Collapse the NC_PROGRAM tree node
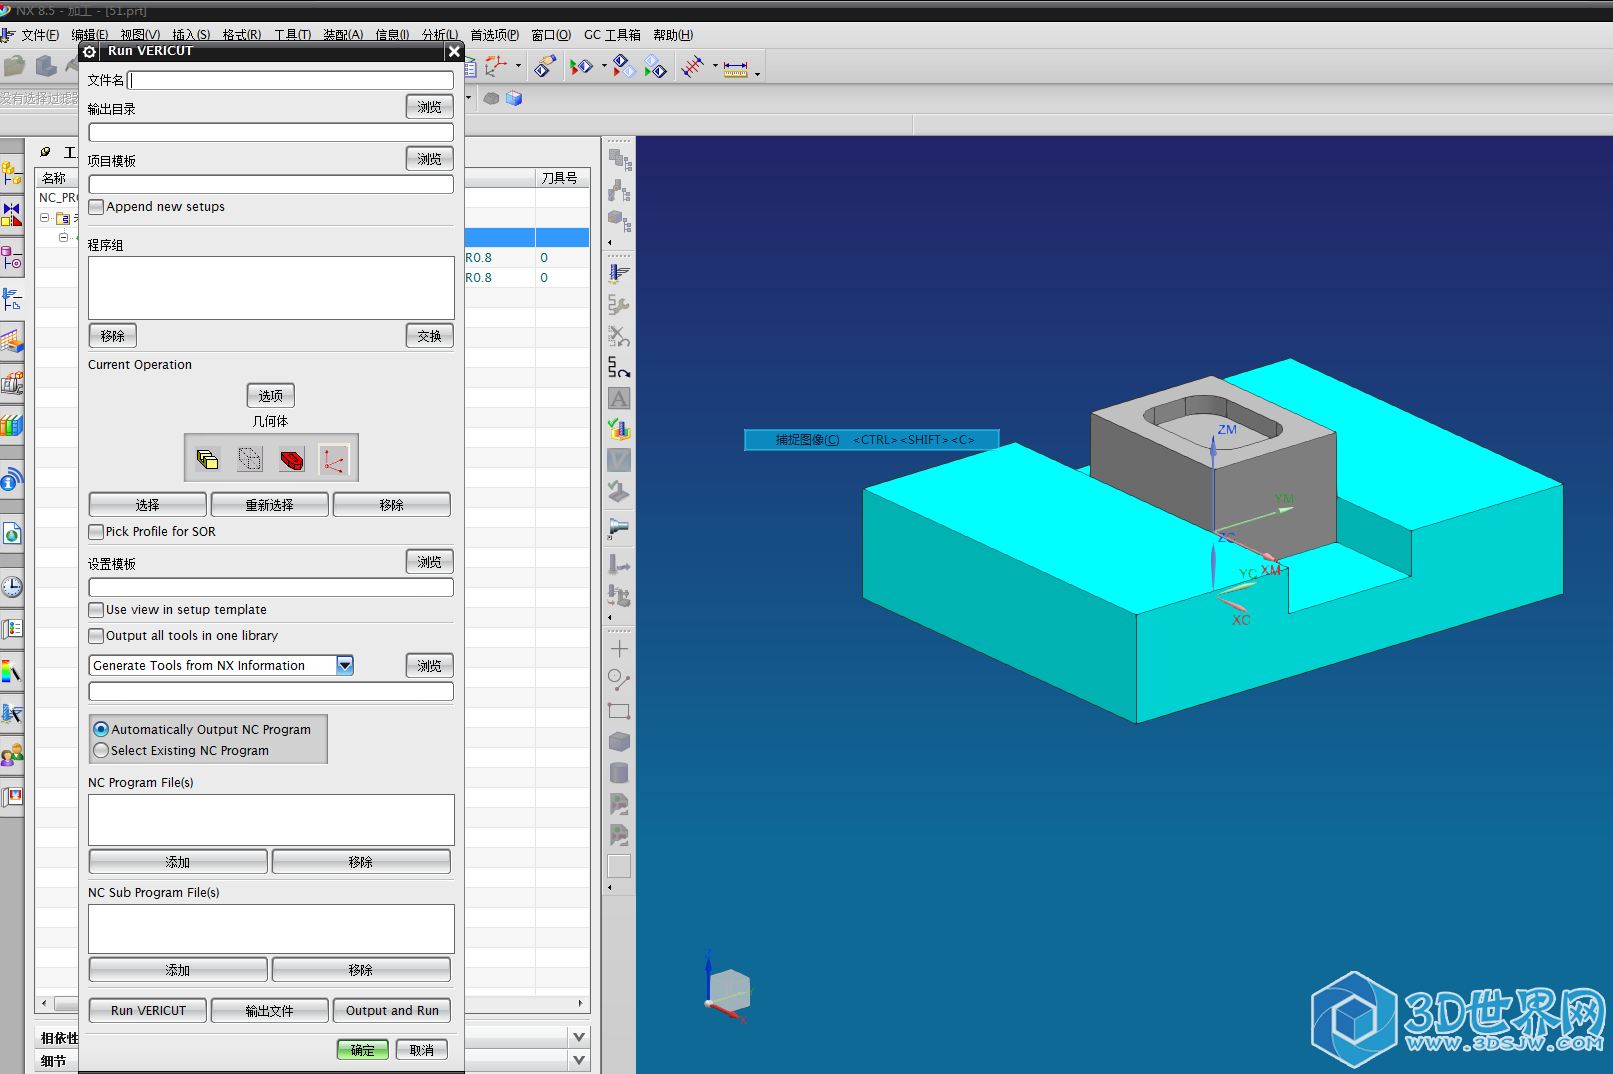 click(x=45, y=217)
